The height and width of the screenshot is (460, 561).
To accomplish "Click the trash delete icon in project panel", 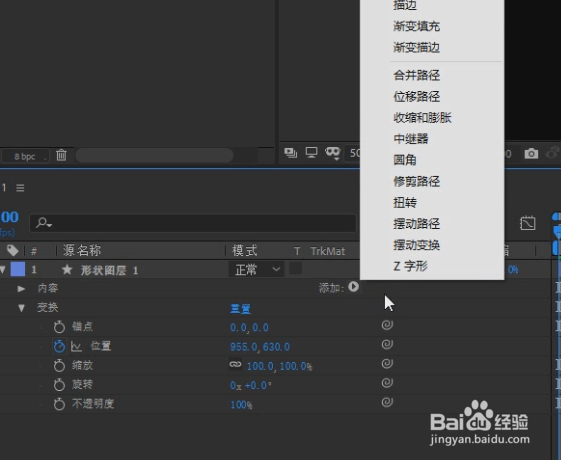I will click(x=61, y=155).
